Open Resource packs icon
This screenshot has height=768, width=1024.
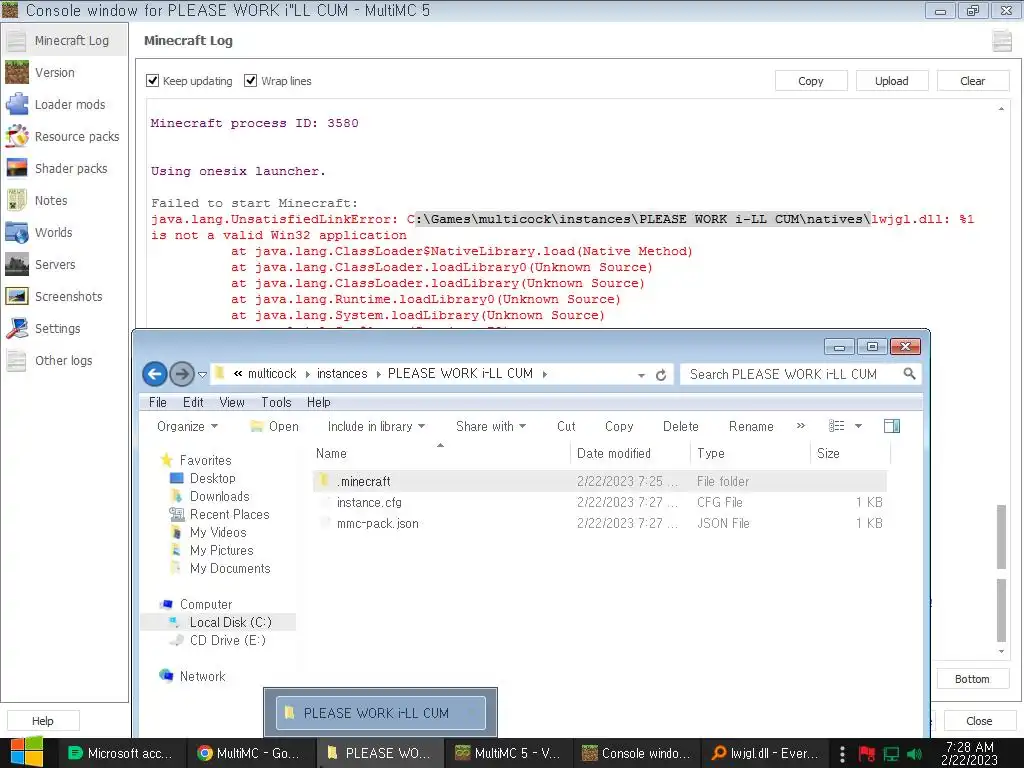click(17, 136)
